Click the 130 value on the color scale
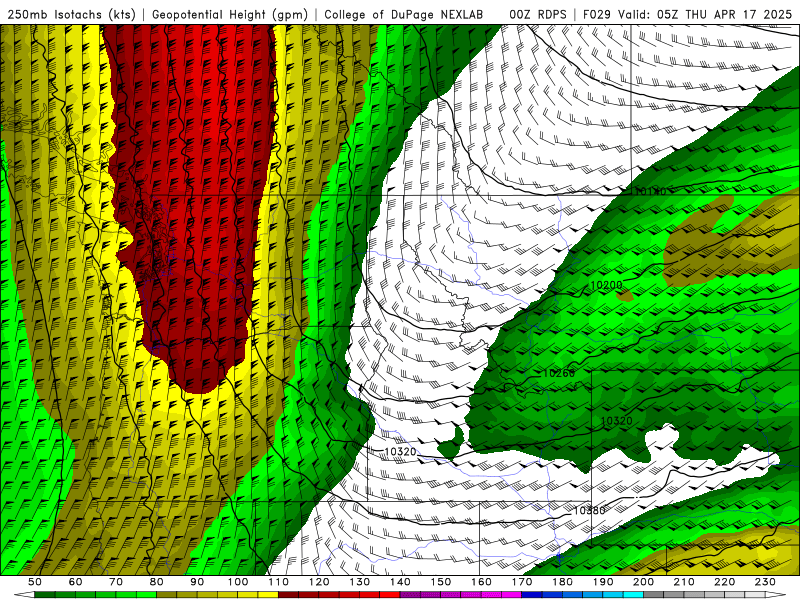 (360, 582)
